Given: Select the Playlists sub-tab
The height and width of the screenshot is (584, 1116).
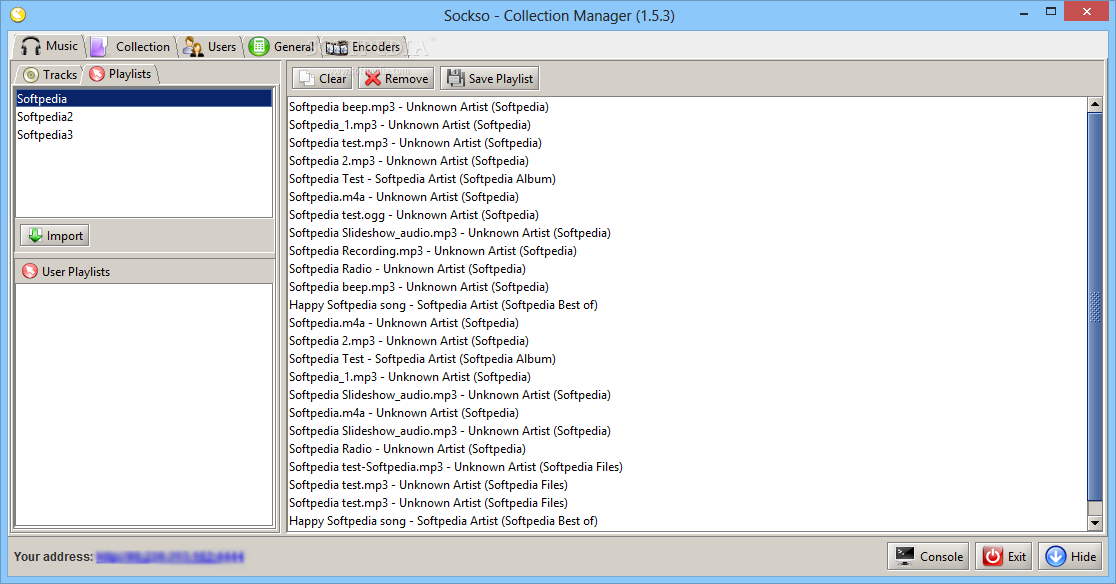Looking at the screenshot, I should [121, 74].
